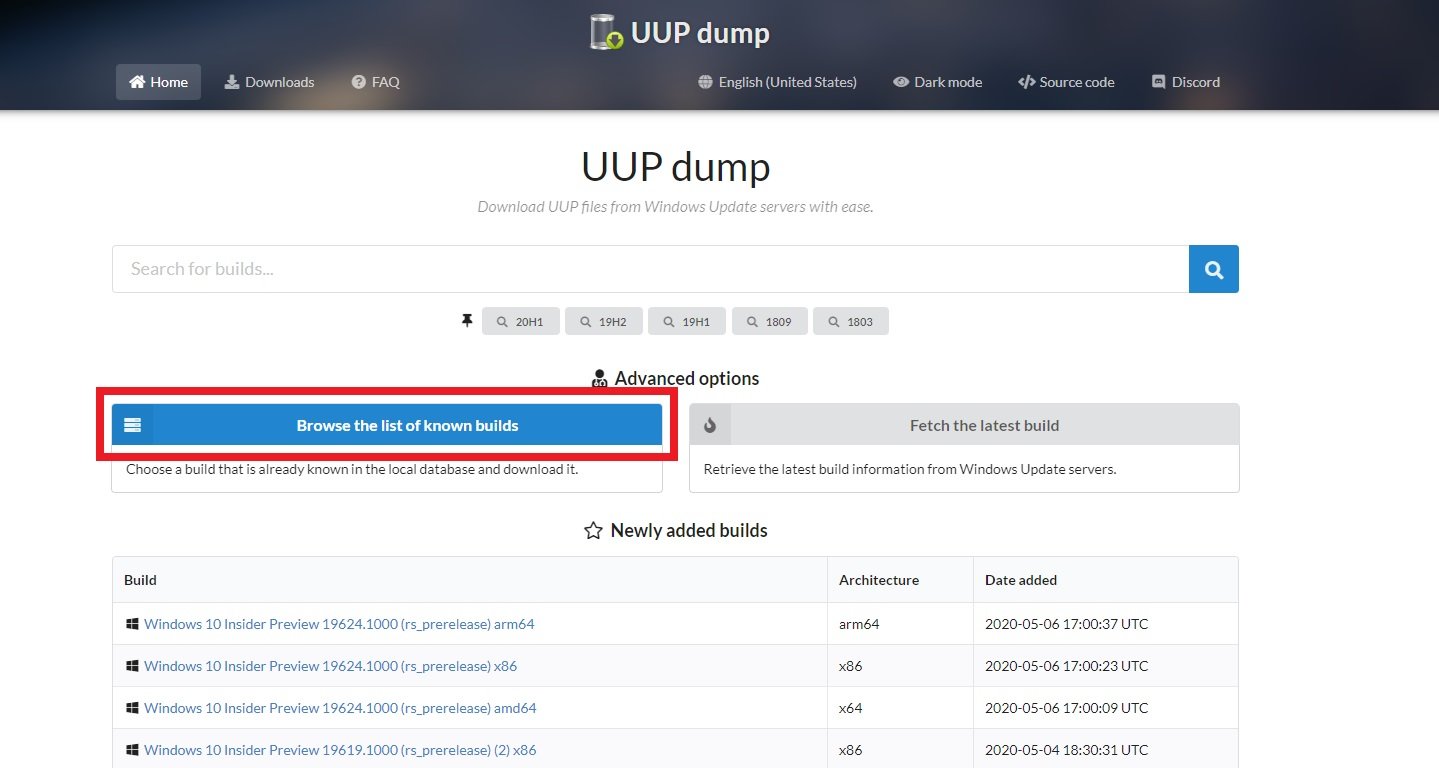Click the Source code brackets icon
1439x768 pixels.
(x=1026, y=82)
